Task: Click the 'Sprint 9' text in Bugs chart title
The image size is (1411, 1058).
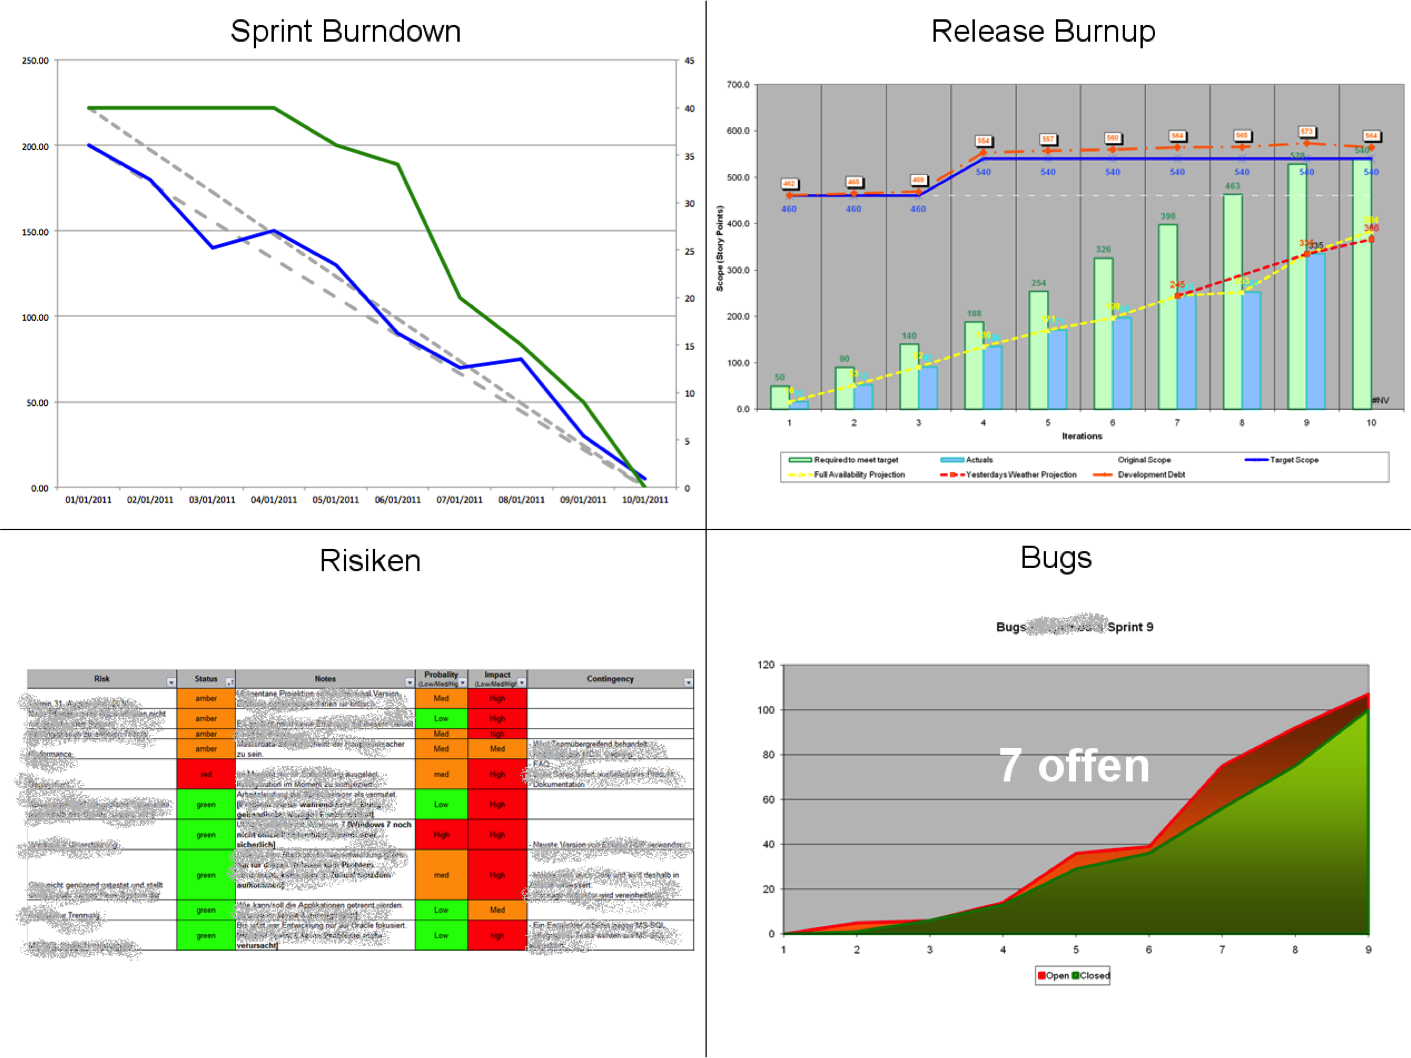Action: (x=1130, y=627)
